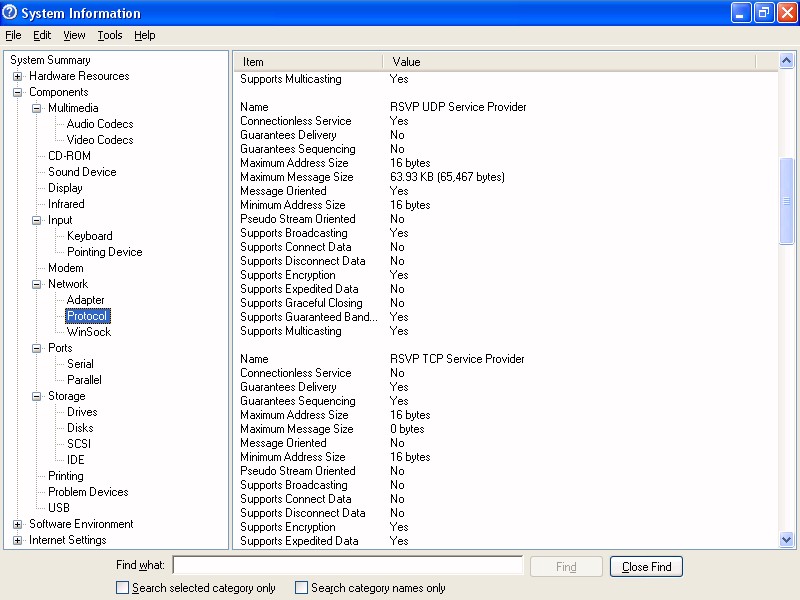The image size is (800, 600).
Task: Open the File menu
Action: click(x=13, y=35)
